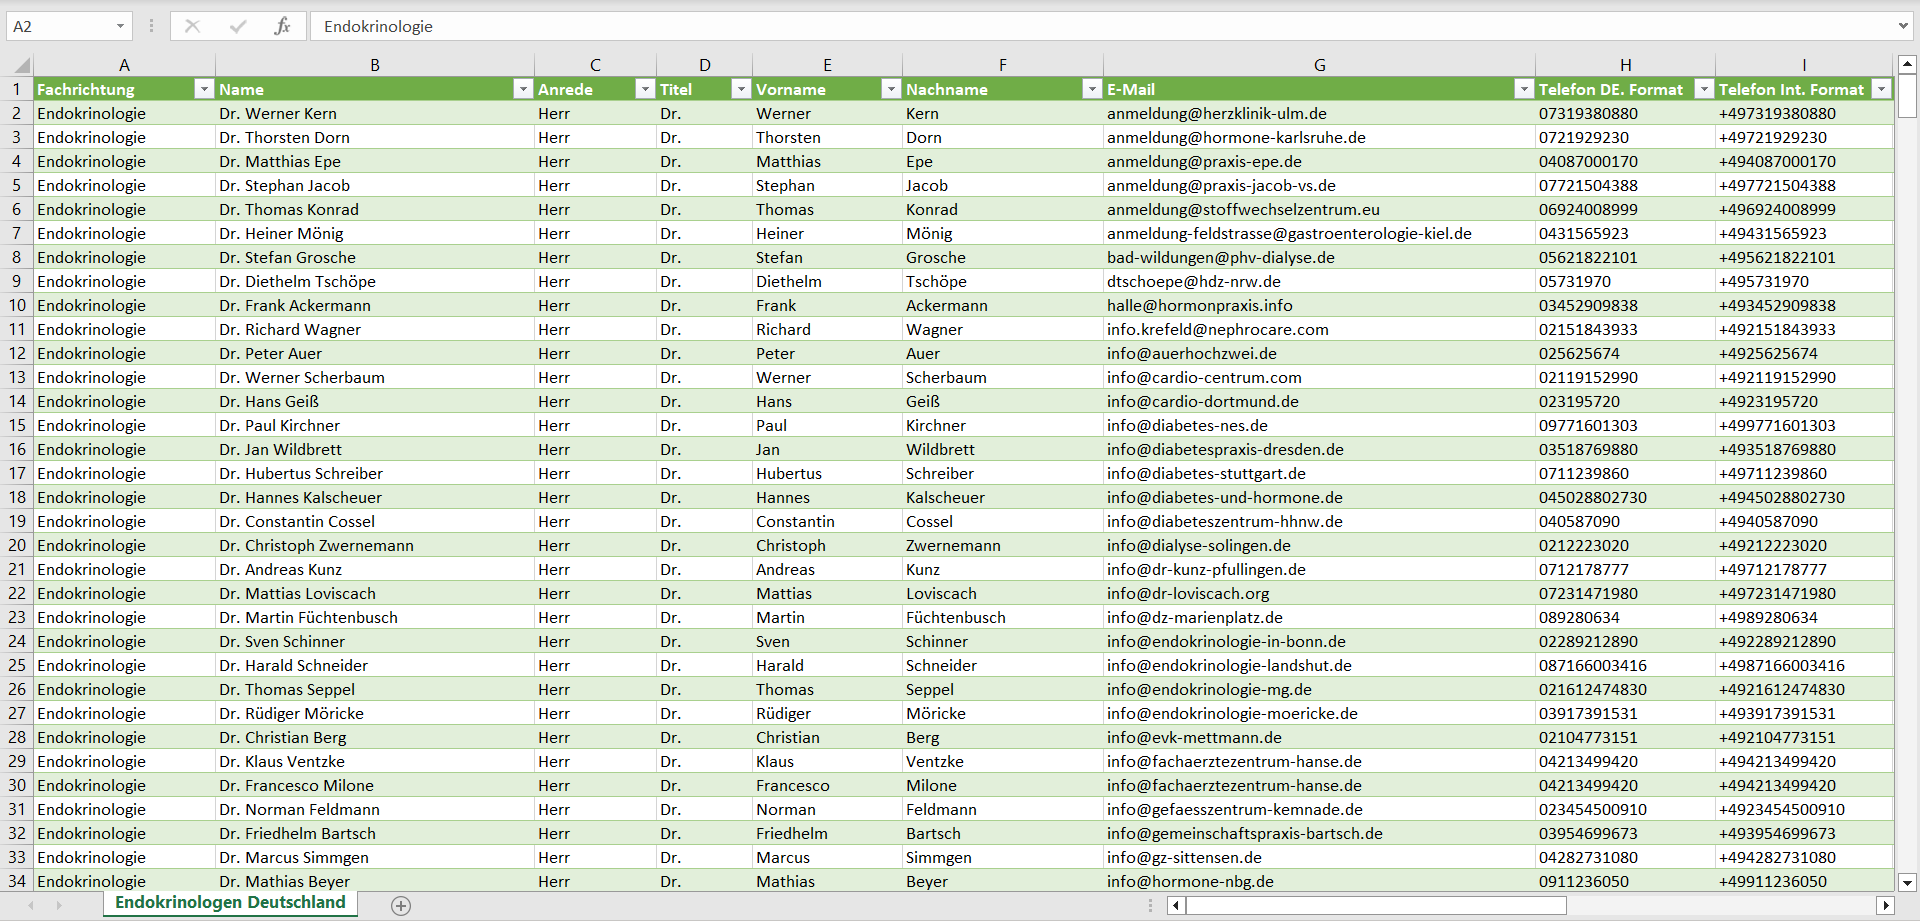Open the E-Mail filter dropdown

1524,89
